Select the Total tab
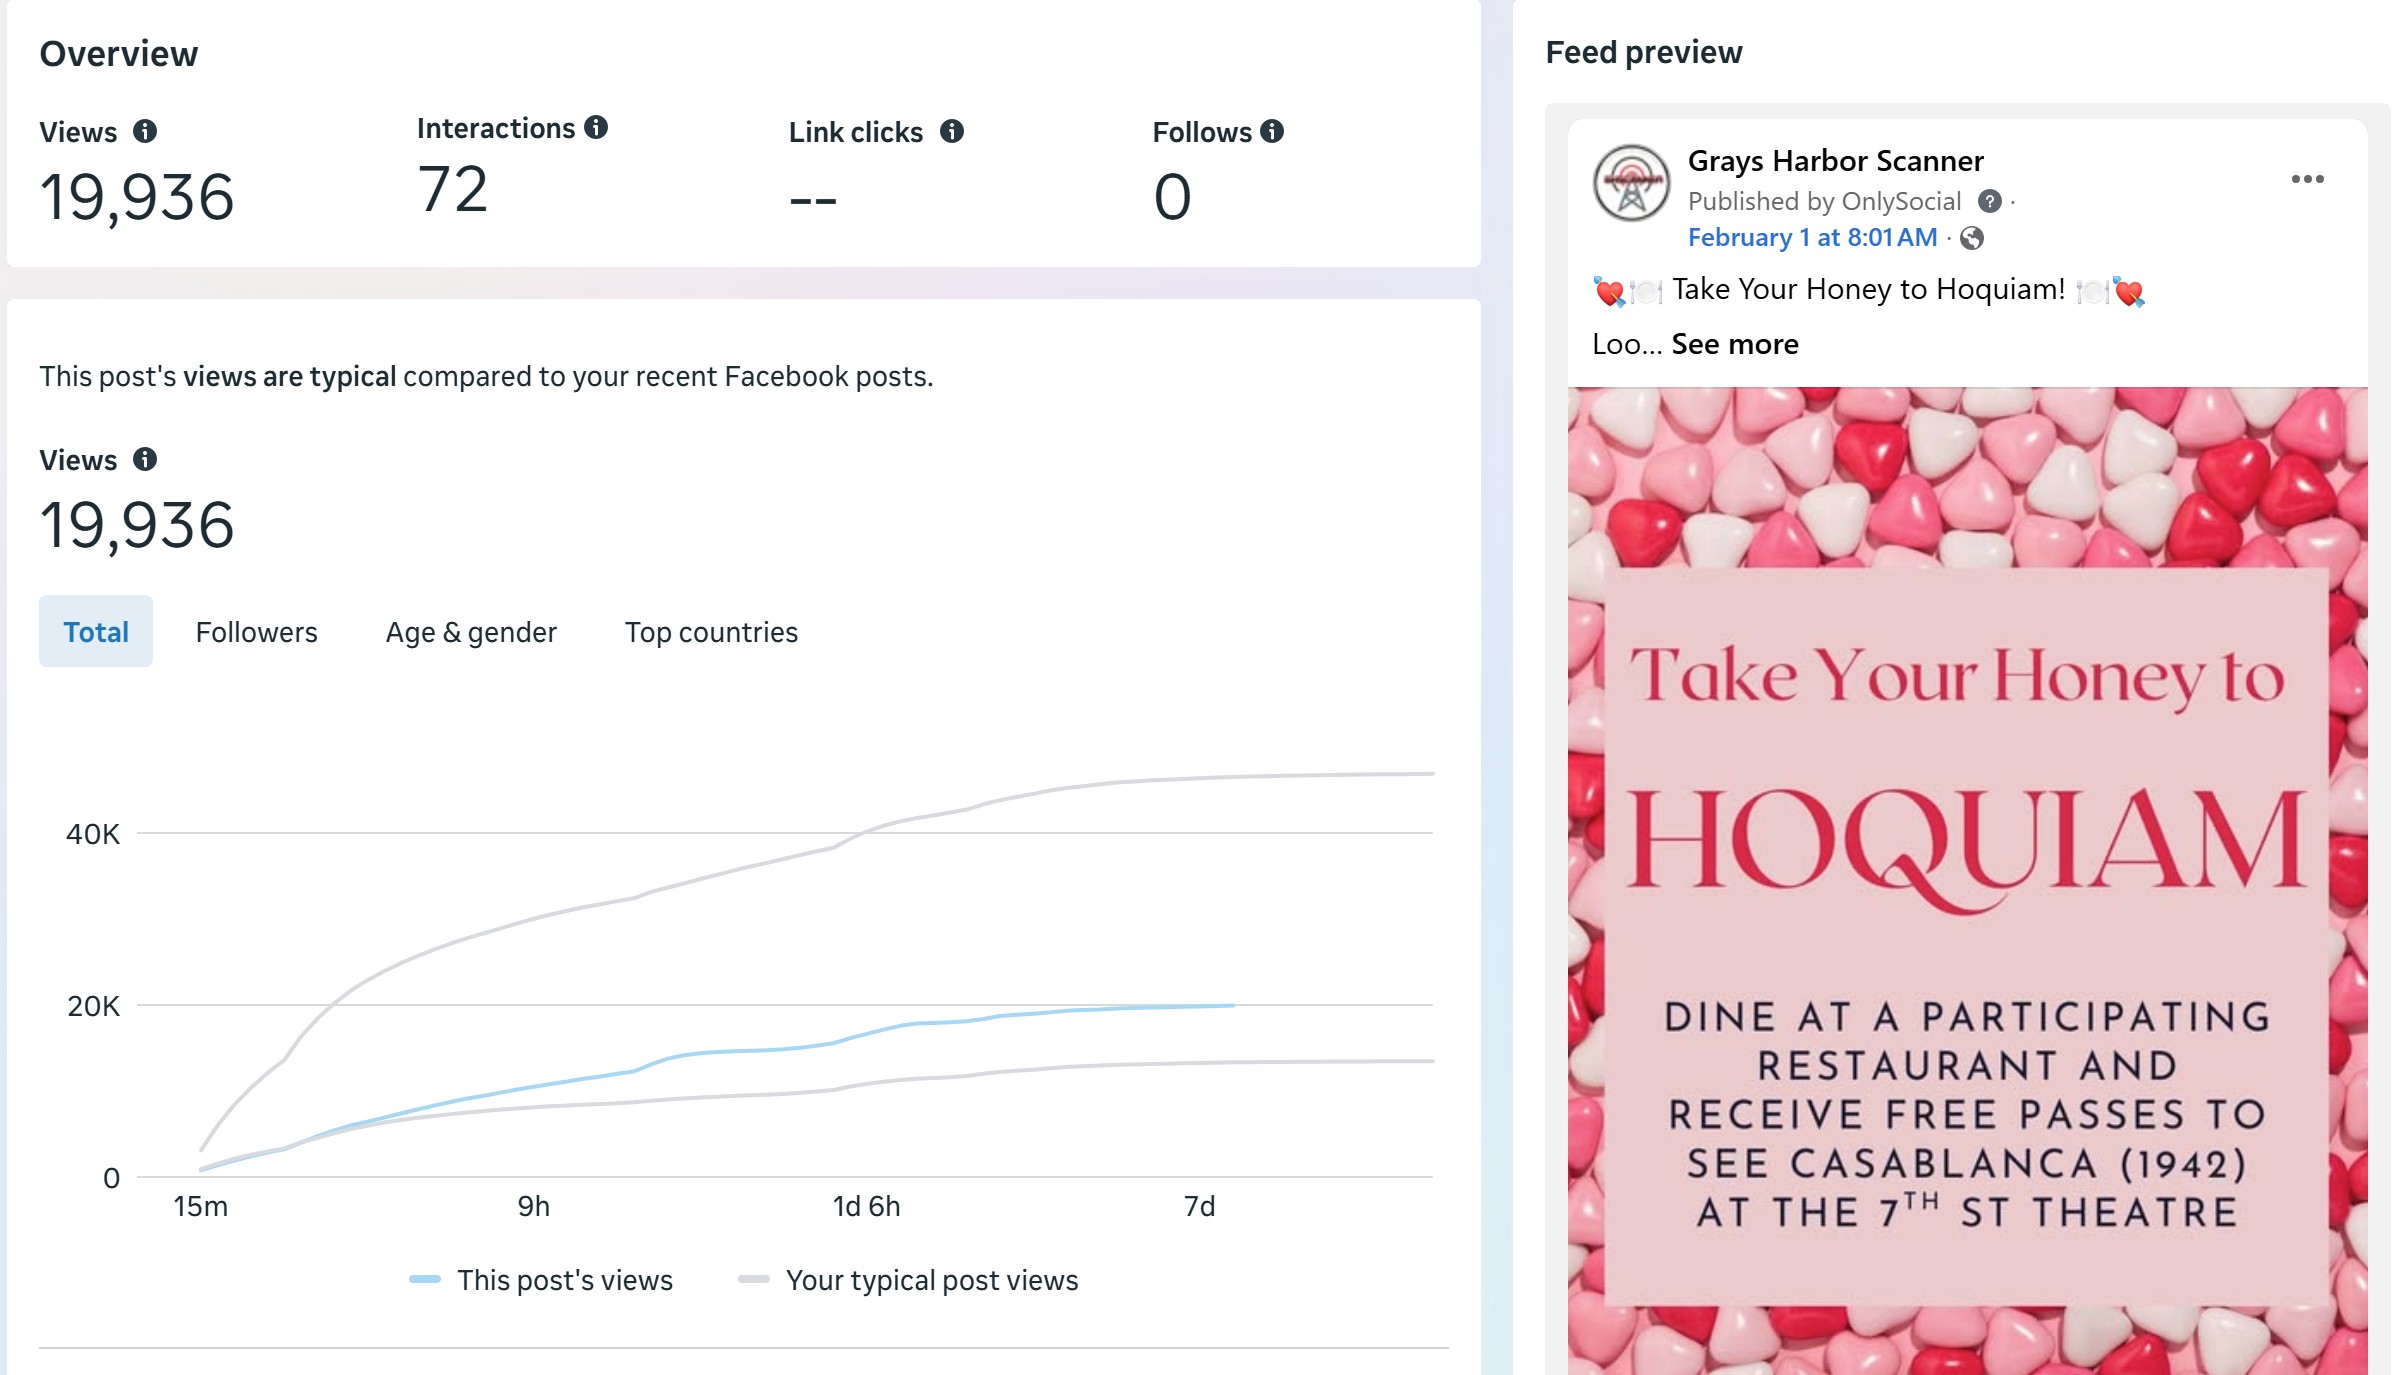 (96, 632)
